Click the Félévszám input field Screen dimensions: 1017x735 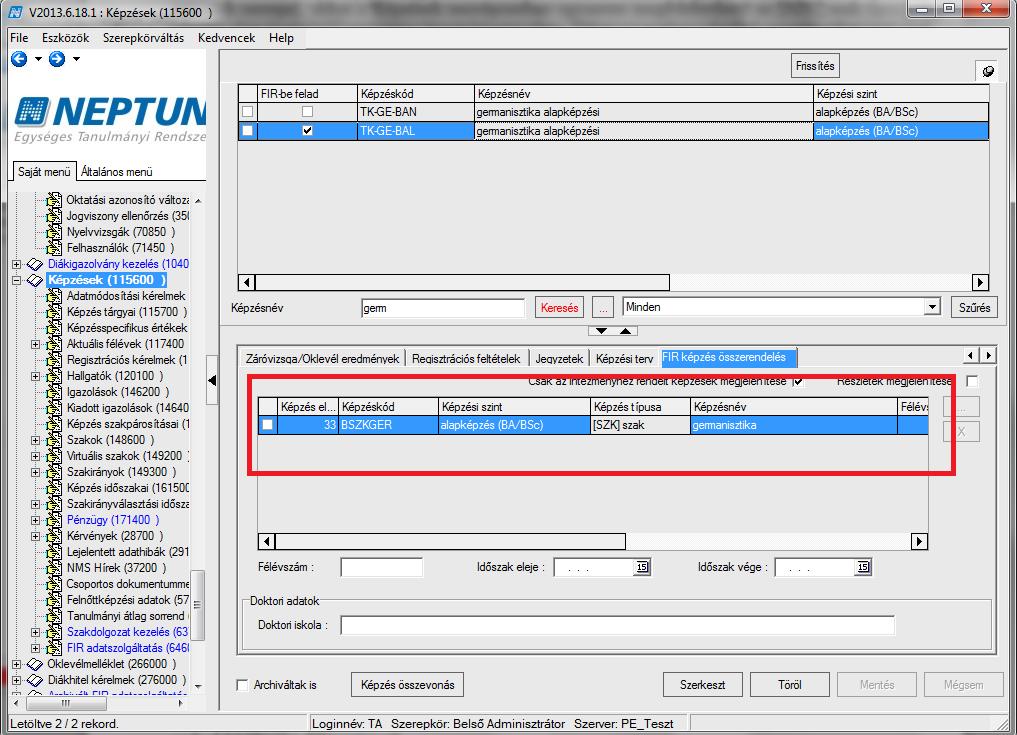point(381,567)
